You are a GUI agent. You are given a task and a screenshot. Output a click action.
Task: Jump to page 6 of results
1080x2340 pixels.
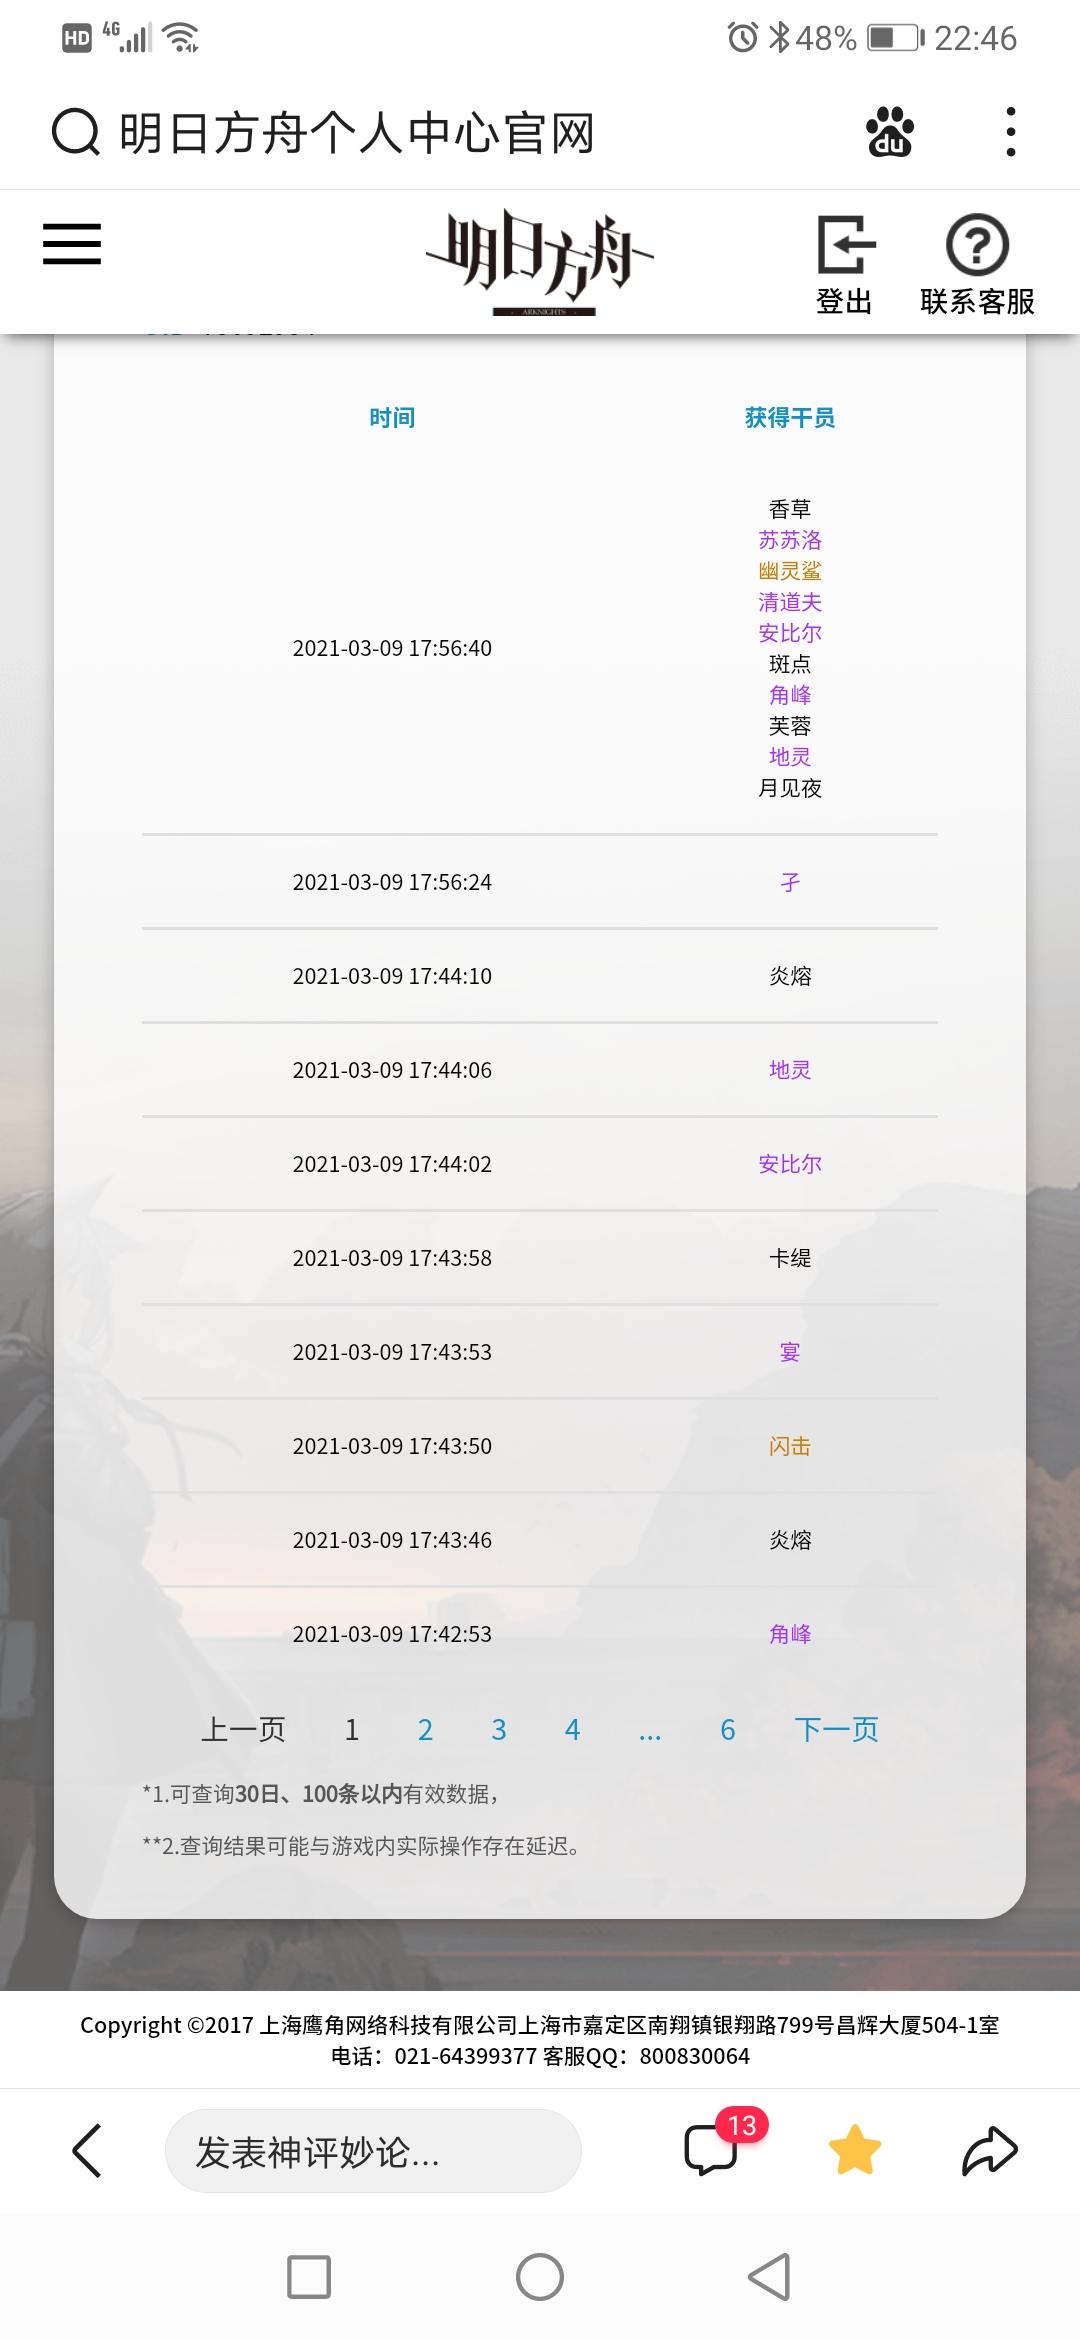(728, 1730)
